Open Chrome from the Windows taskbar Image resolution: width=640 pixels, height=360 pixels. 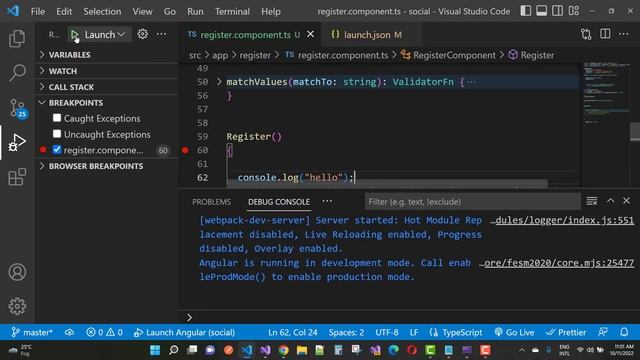pos(283,350)
